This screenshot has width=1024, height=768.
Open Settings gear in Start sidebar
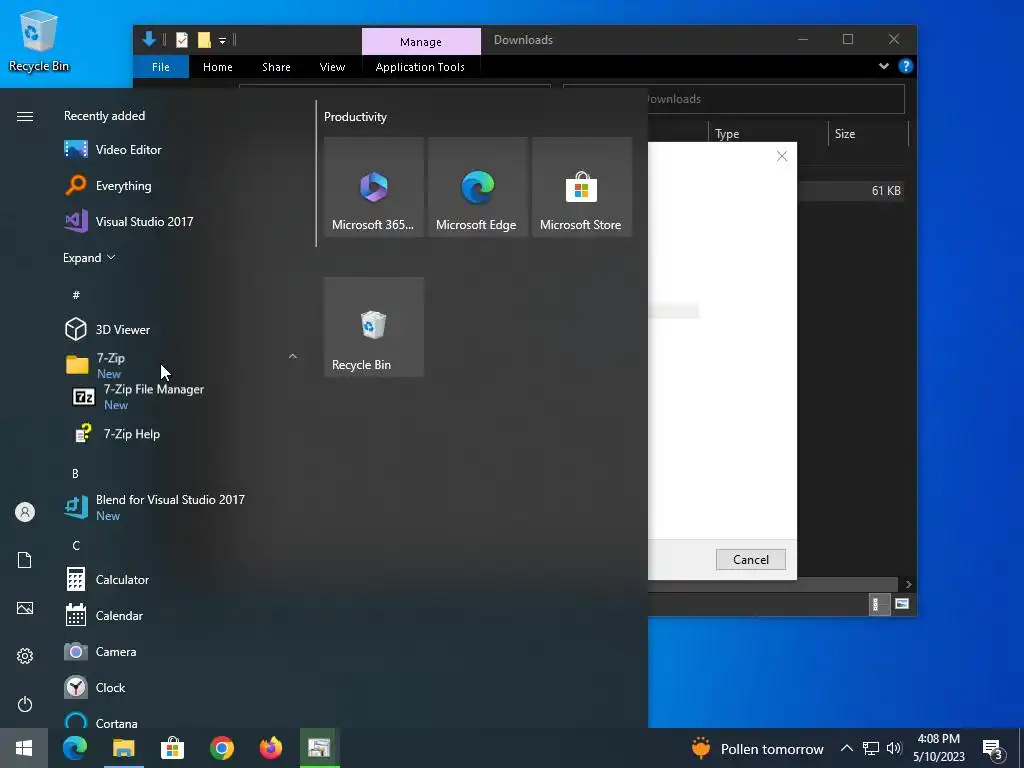tap(25, 656)
